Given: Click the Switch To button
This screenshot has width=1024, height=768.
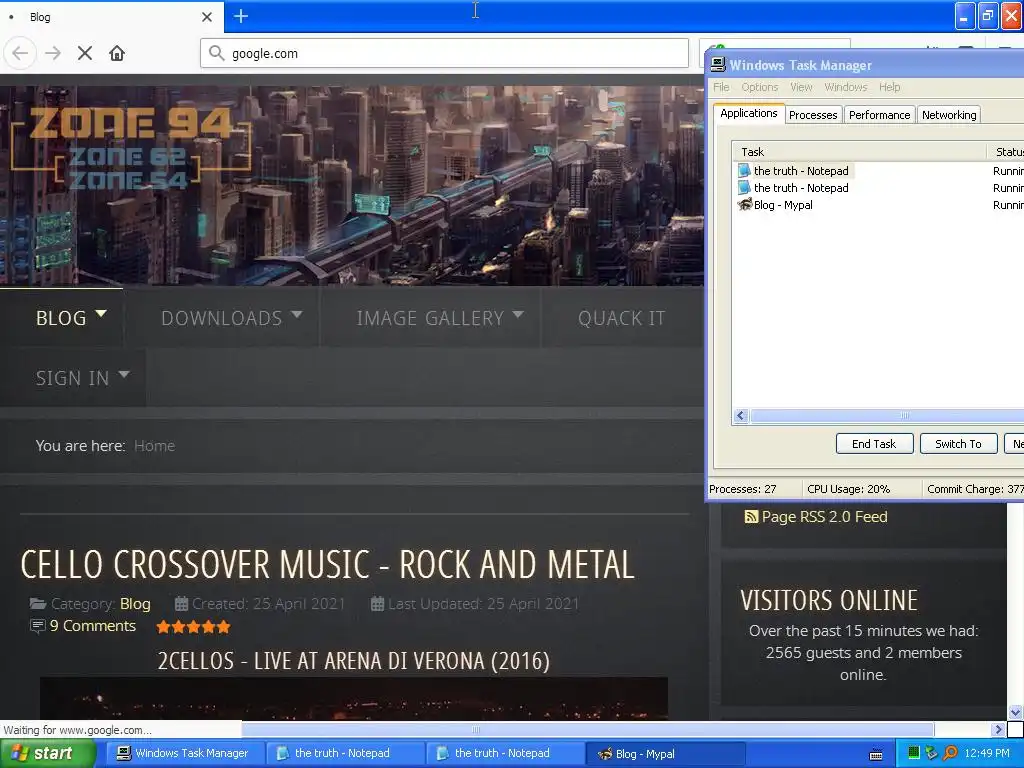Looking at the screenshot, I should (x=958, y=443).
